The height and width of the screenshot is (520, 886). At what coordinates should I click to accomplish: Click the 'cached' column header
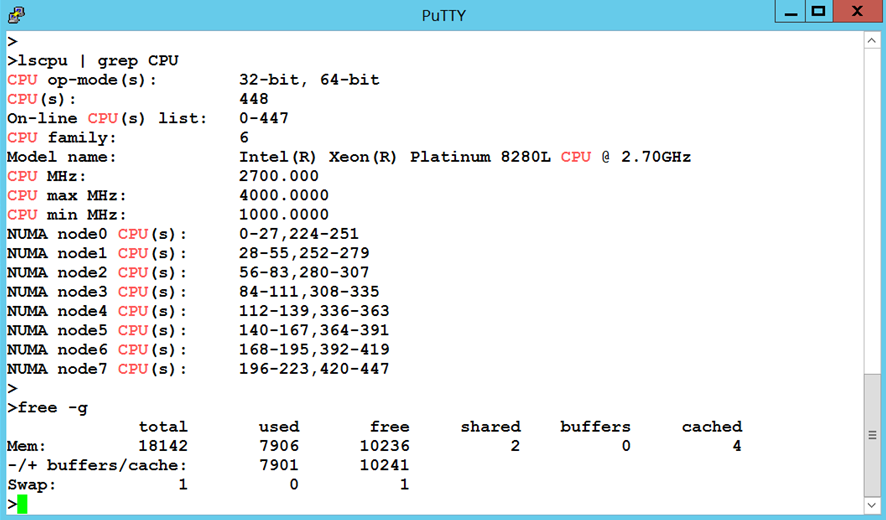(x=711, y=427)
